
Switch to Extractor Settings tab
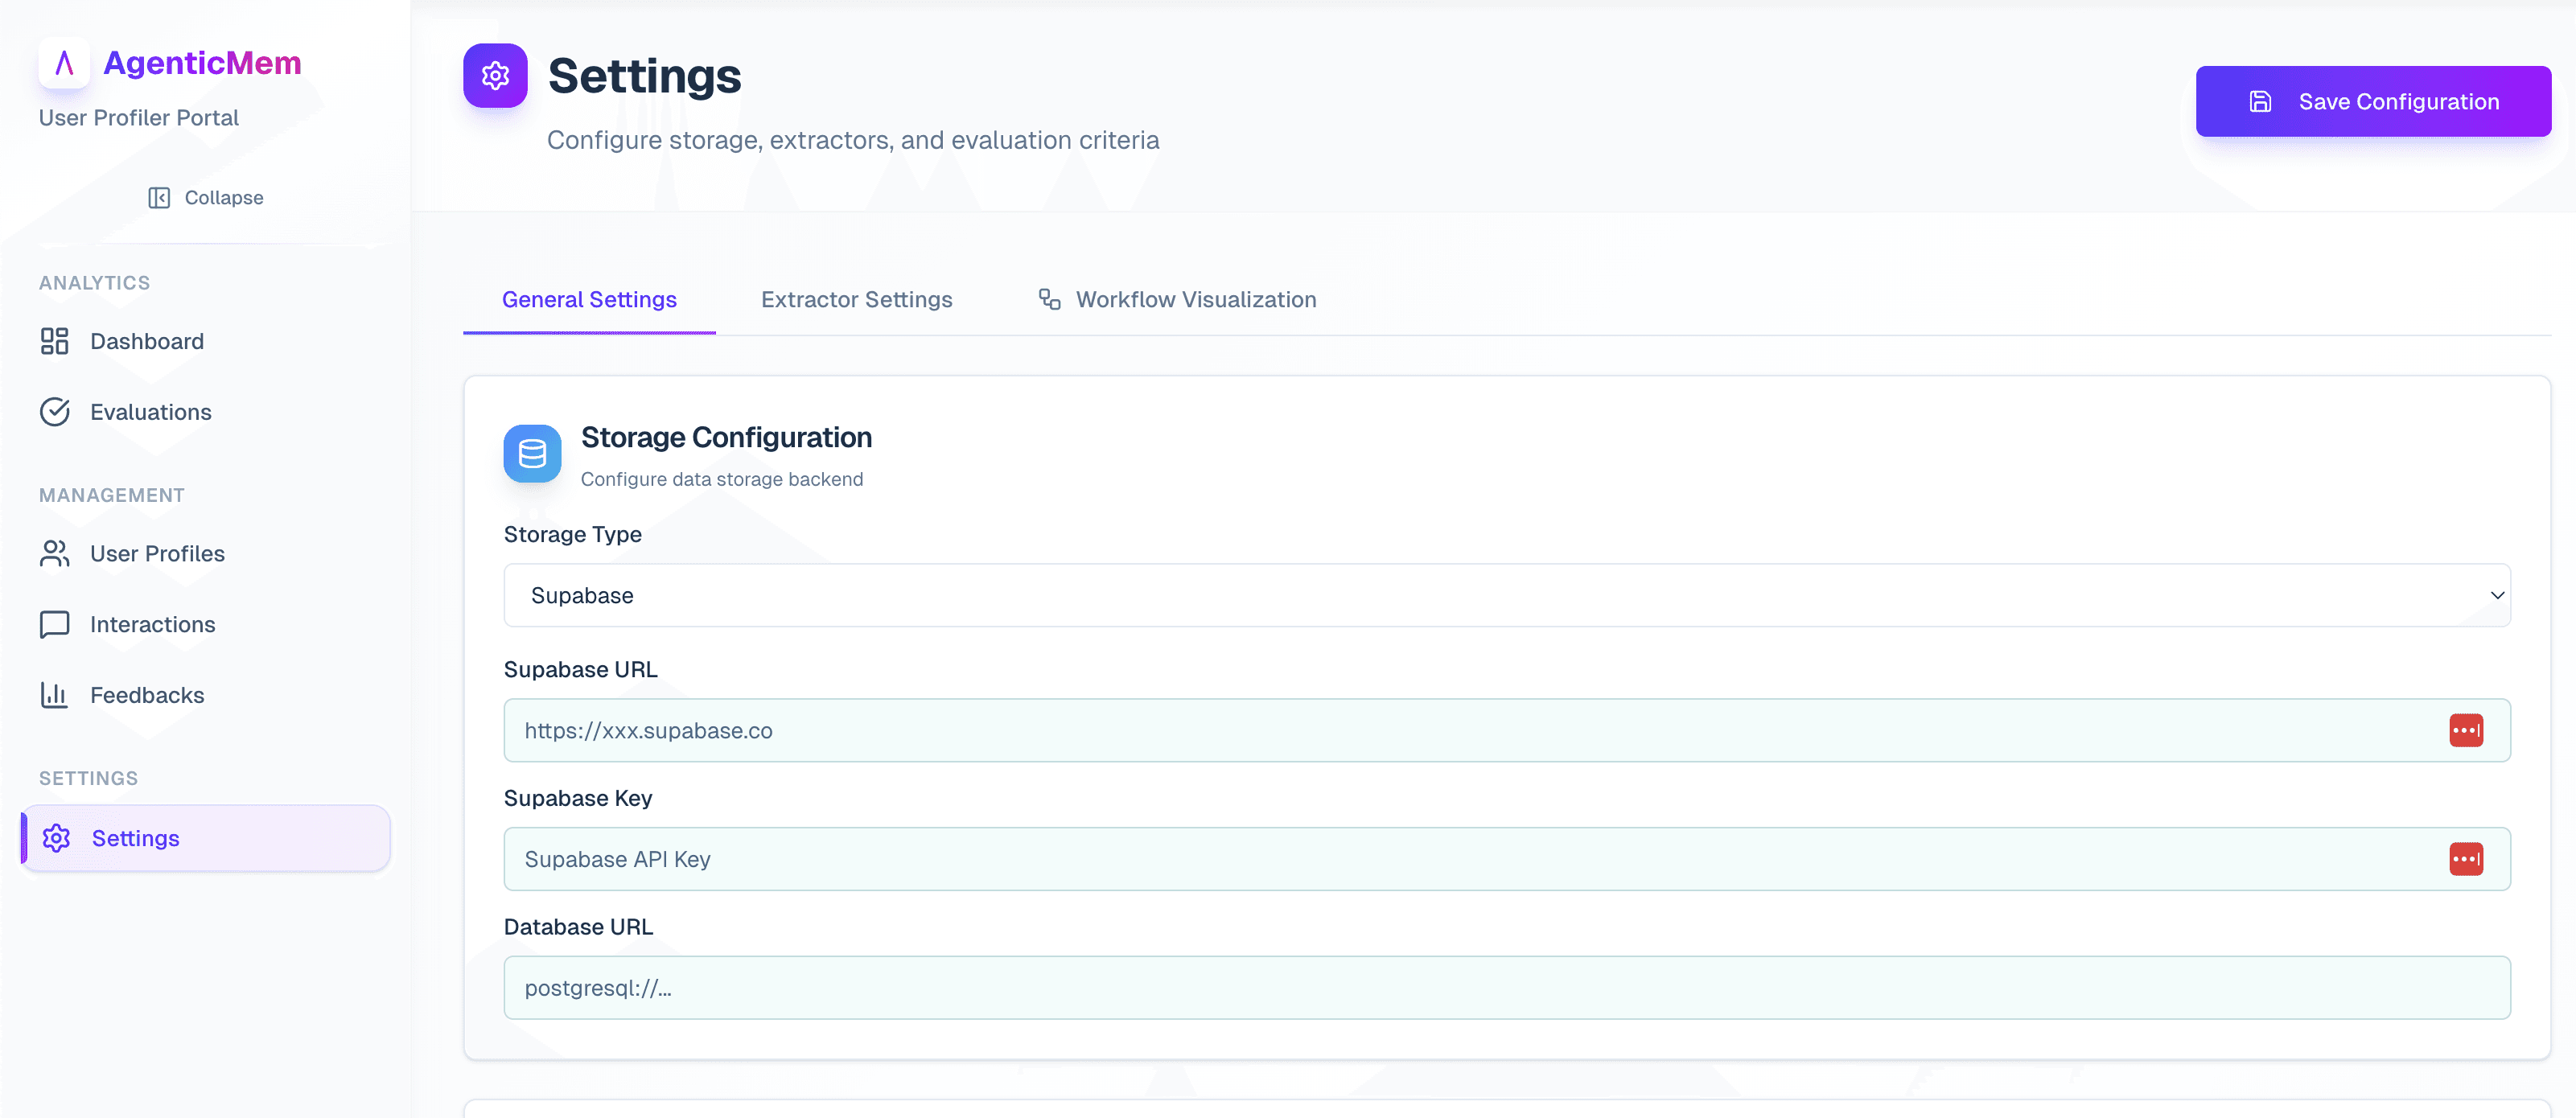(856, 300)
